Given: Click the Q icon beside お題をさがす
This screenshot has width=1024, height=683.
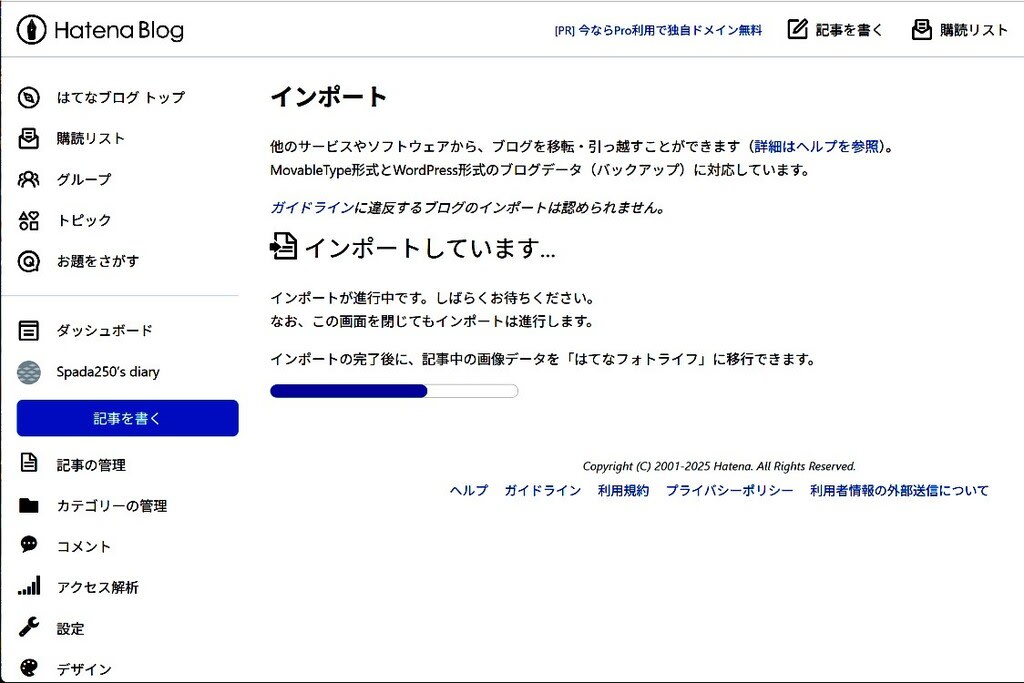Looking at the screenshot, I should click(x=29, y=261).
